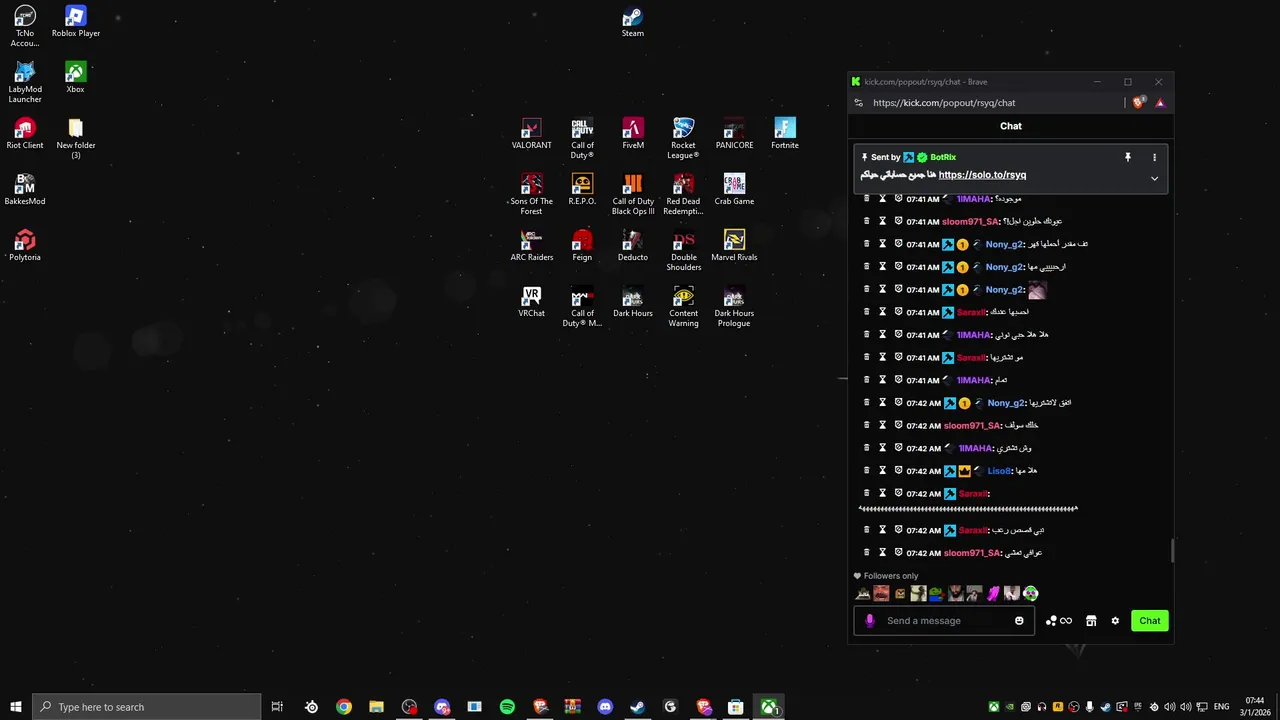1280x720 pixels.
Task: Select the Roblox Player desktop icon
Action: point(76,22)
